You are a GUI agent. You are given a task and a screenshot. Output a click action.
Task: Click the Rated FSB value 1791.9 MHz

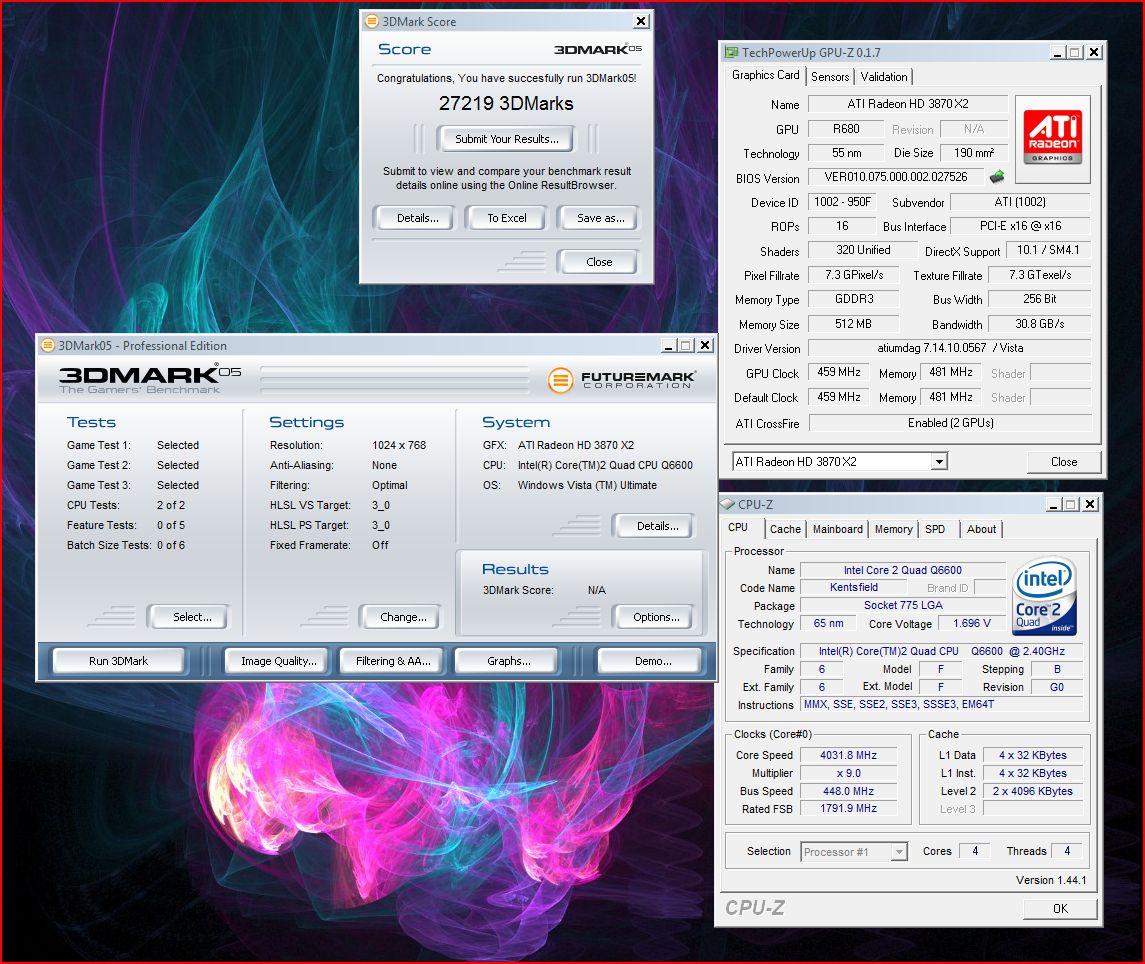848,808
